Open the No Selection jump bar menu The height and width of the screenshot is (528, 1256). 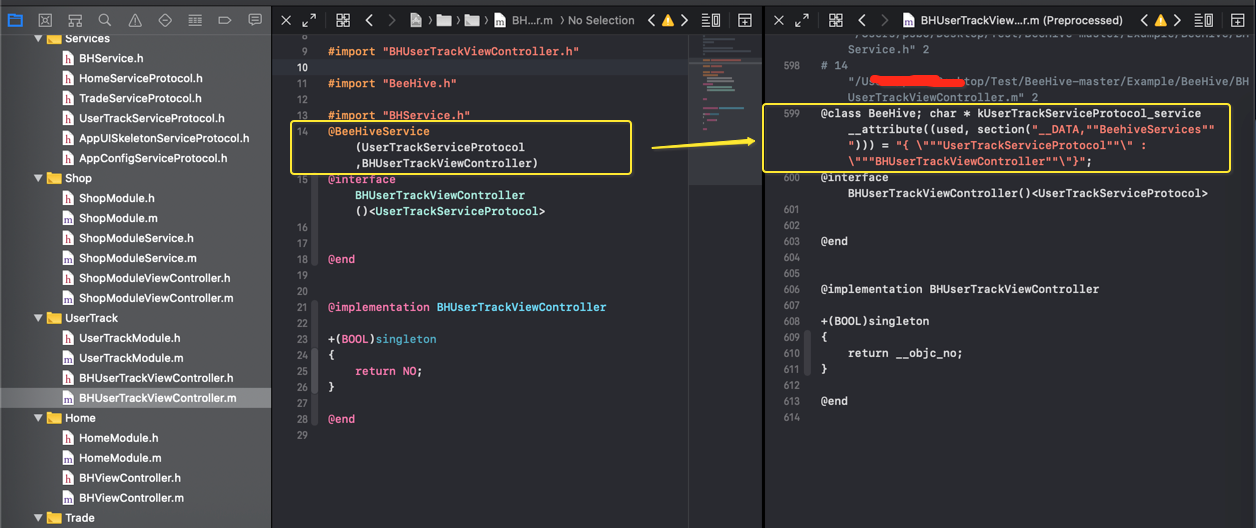pos(601,20)
